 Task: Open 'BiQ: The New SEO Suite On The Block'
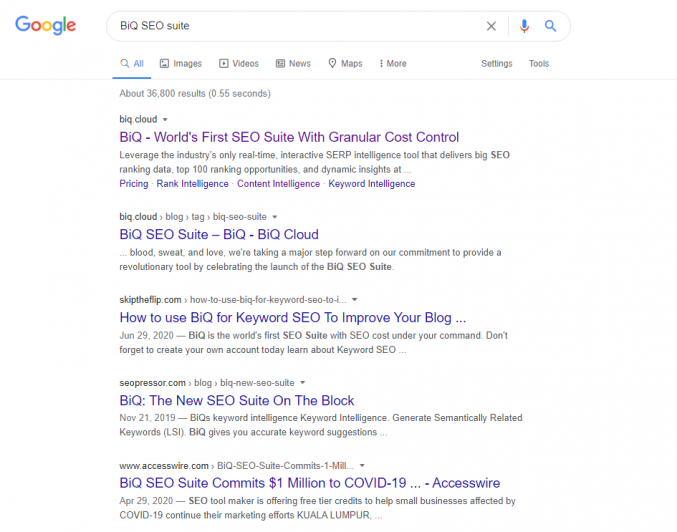click(237, 400)
